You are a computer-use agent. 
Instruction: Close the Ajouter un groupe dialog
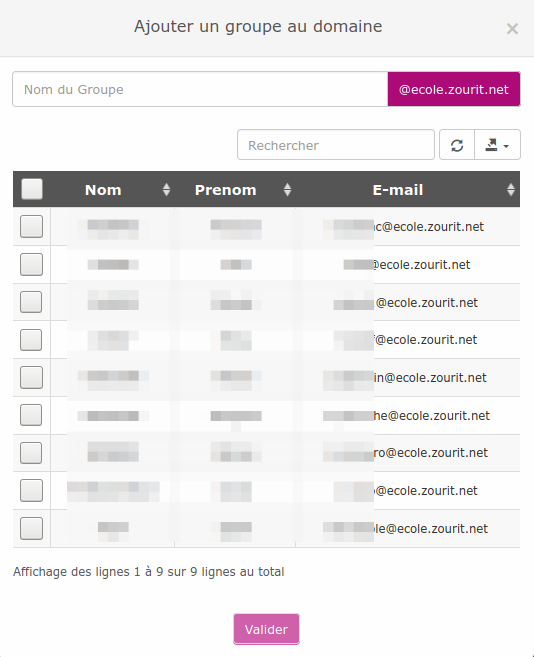512,29
